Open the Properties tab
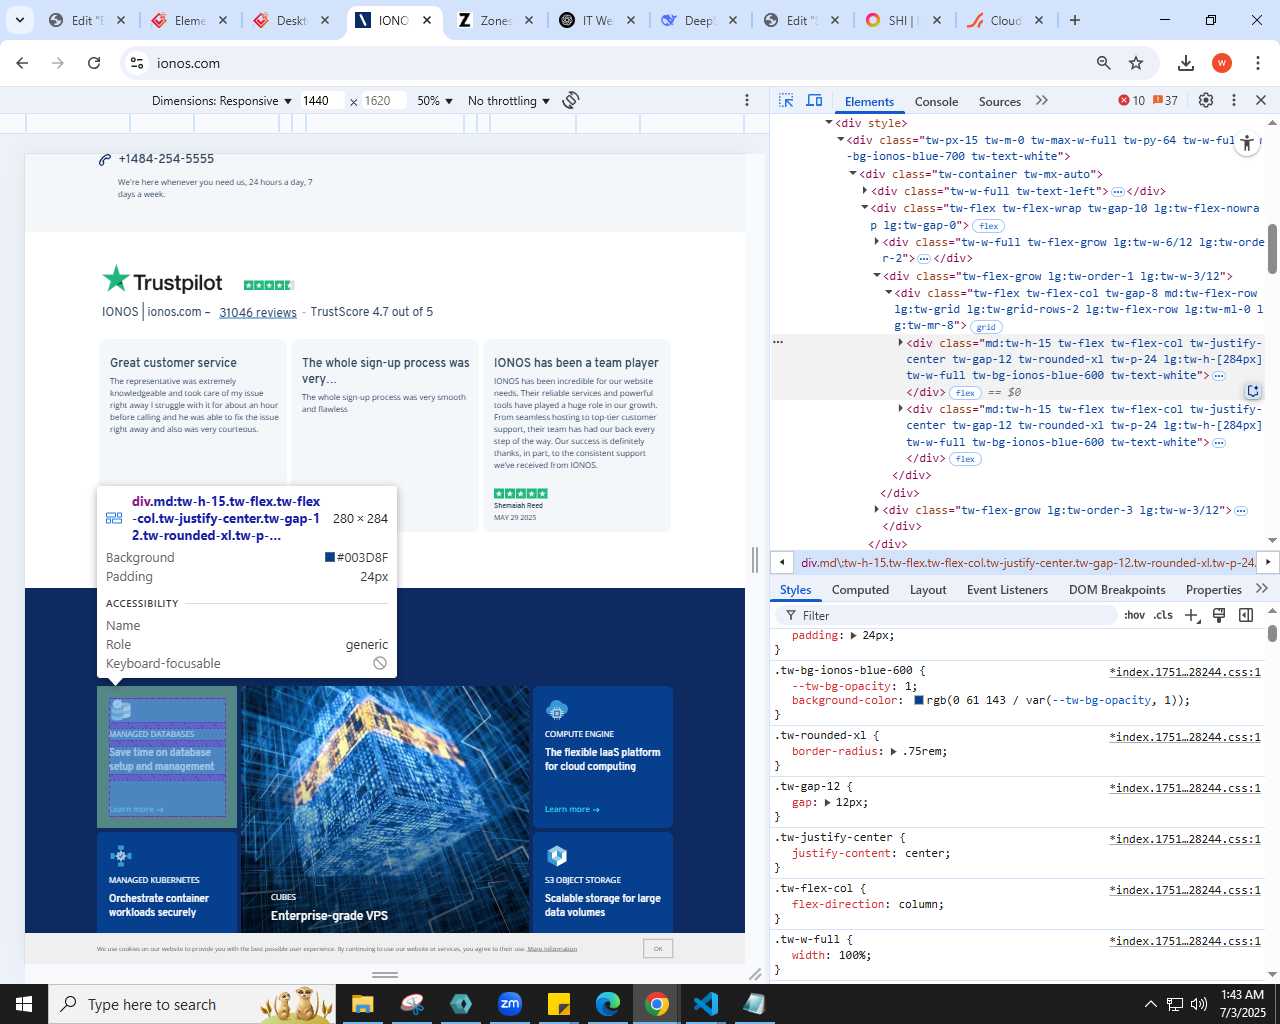 (1213, 590)
